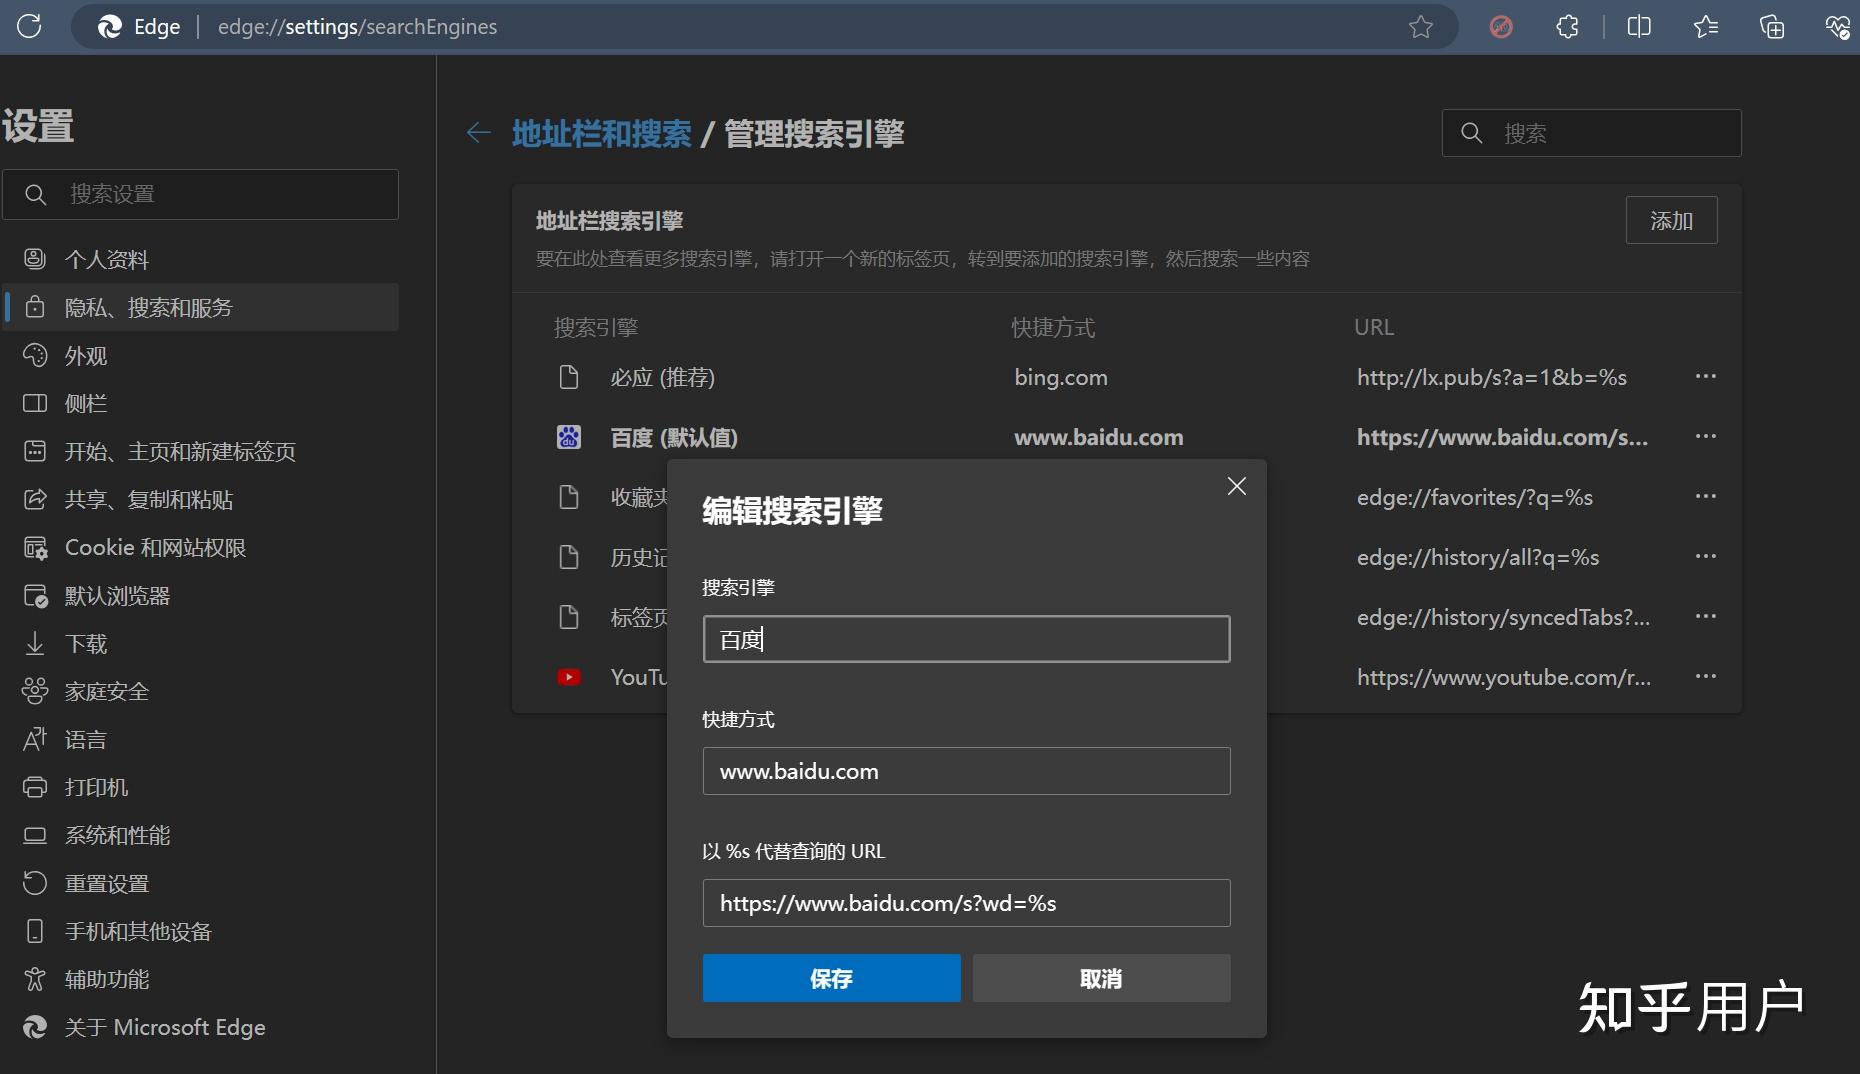The height and width of the screenshot is (1074, 1860).
Task: Open the Favorites list icon
Action: click(1705, 27)
